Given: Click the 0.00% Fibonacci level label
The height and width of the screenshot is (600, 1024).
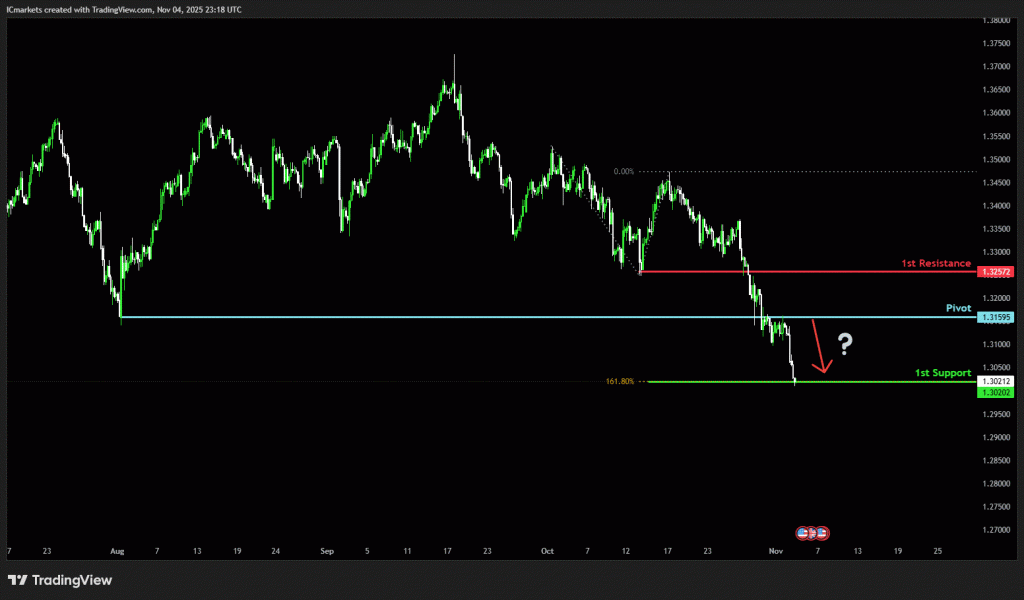Looking at the screenshot, I should [624, 171].
